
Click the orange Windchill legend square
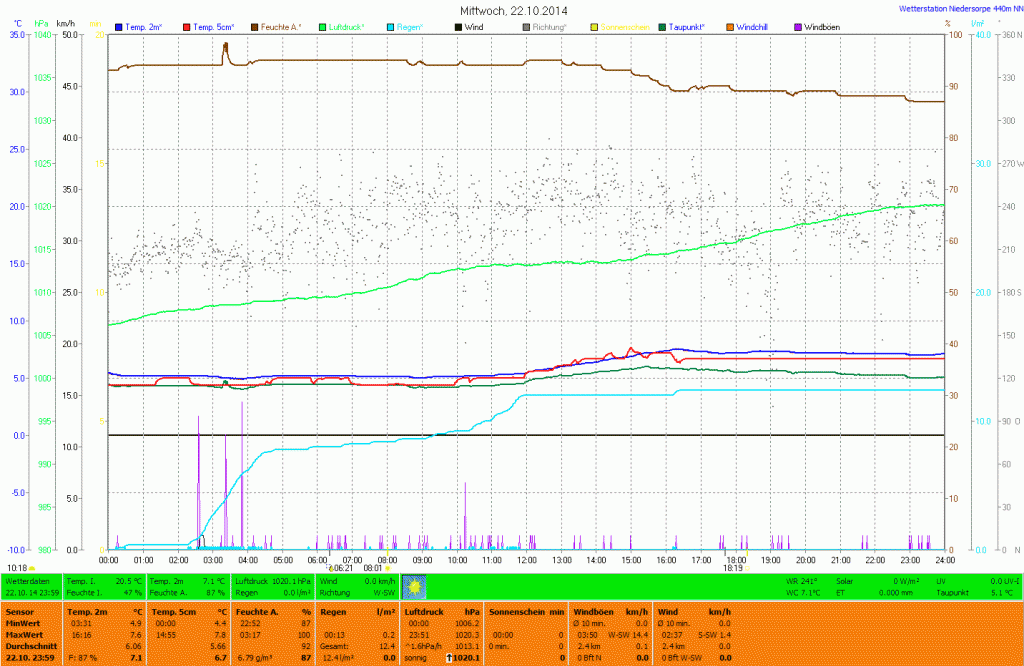tap(729, 26)
